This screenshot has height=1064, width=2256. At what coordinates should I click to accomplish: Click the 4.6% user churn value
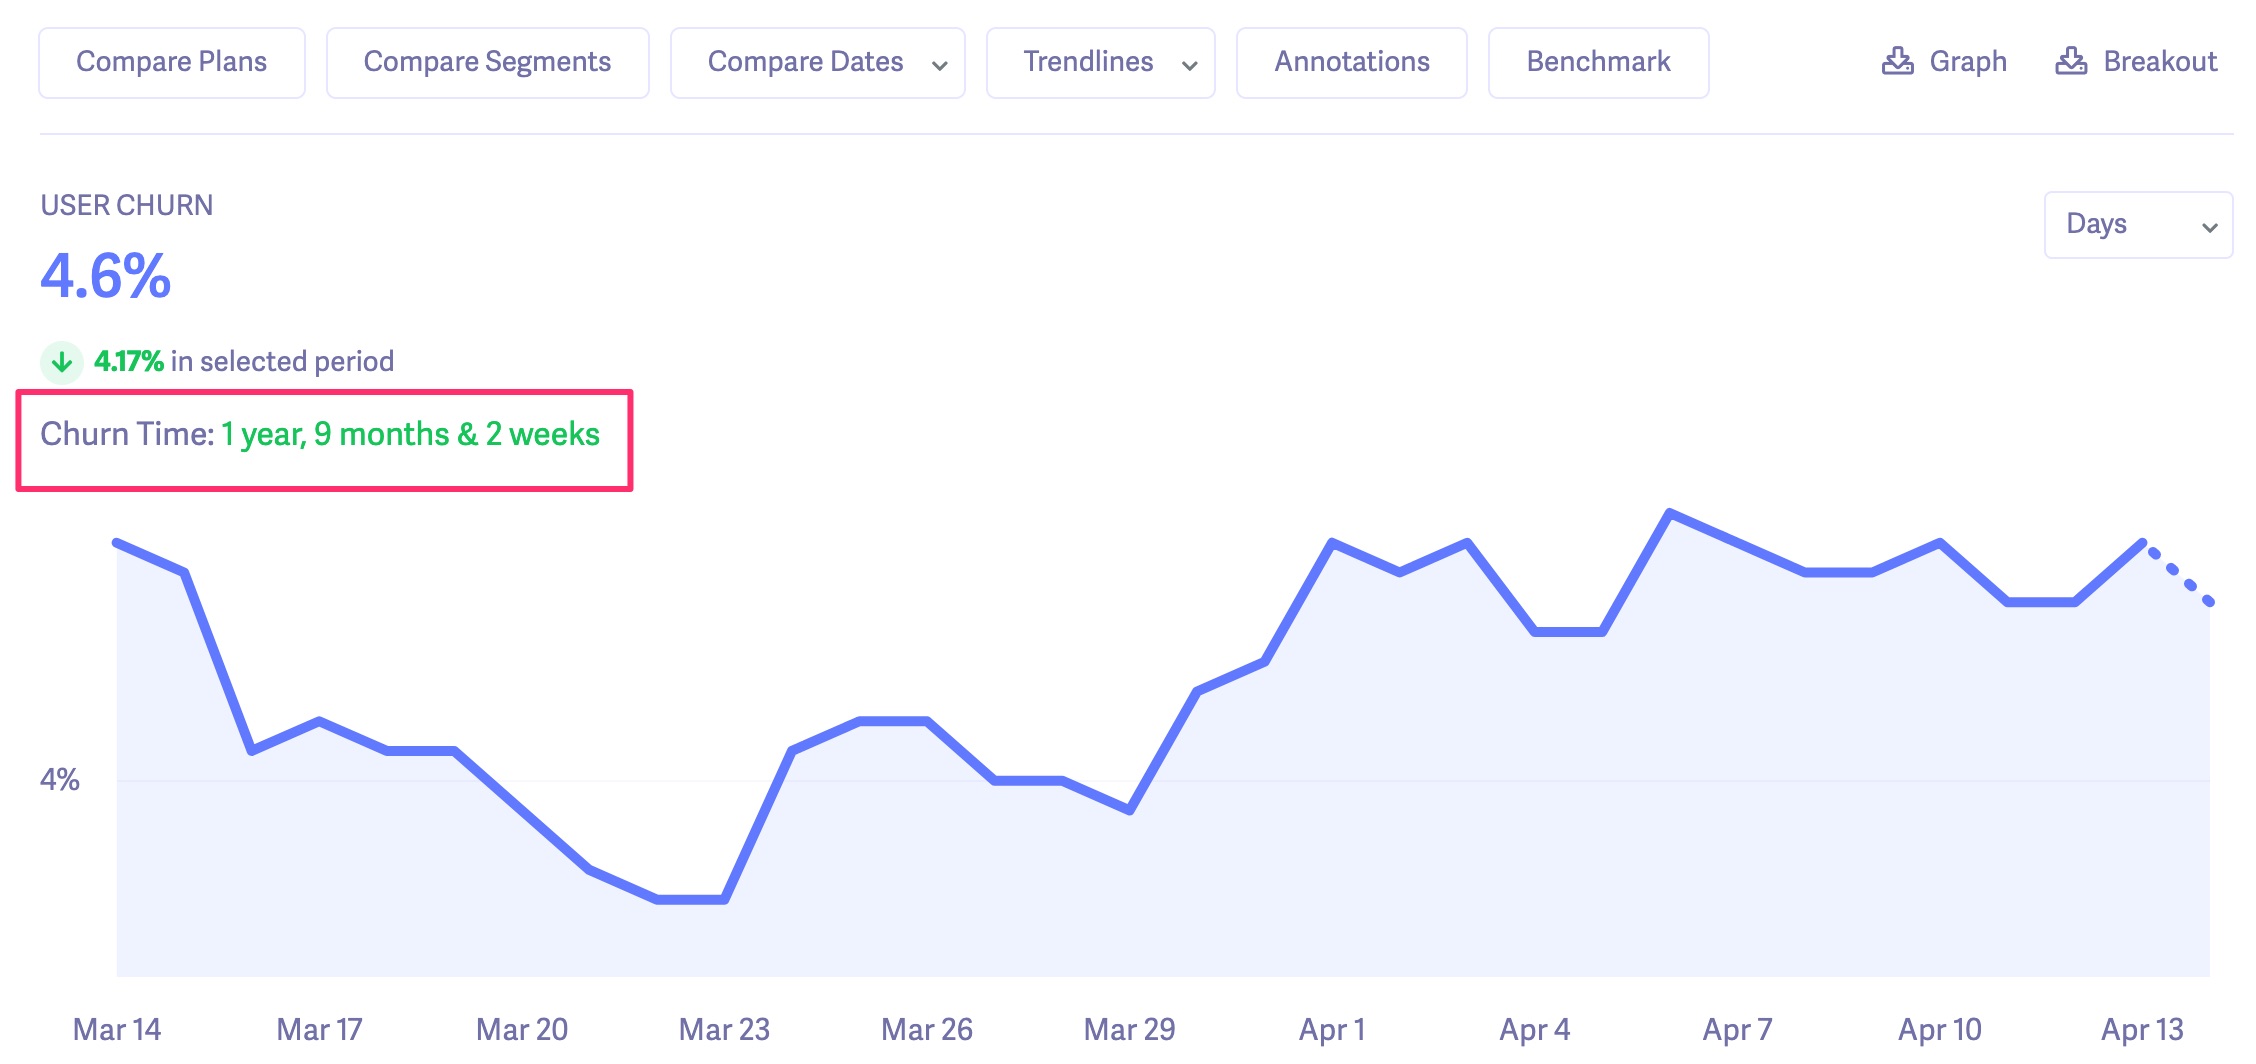tap(106, 276)
